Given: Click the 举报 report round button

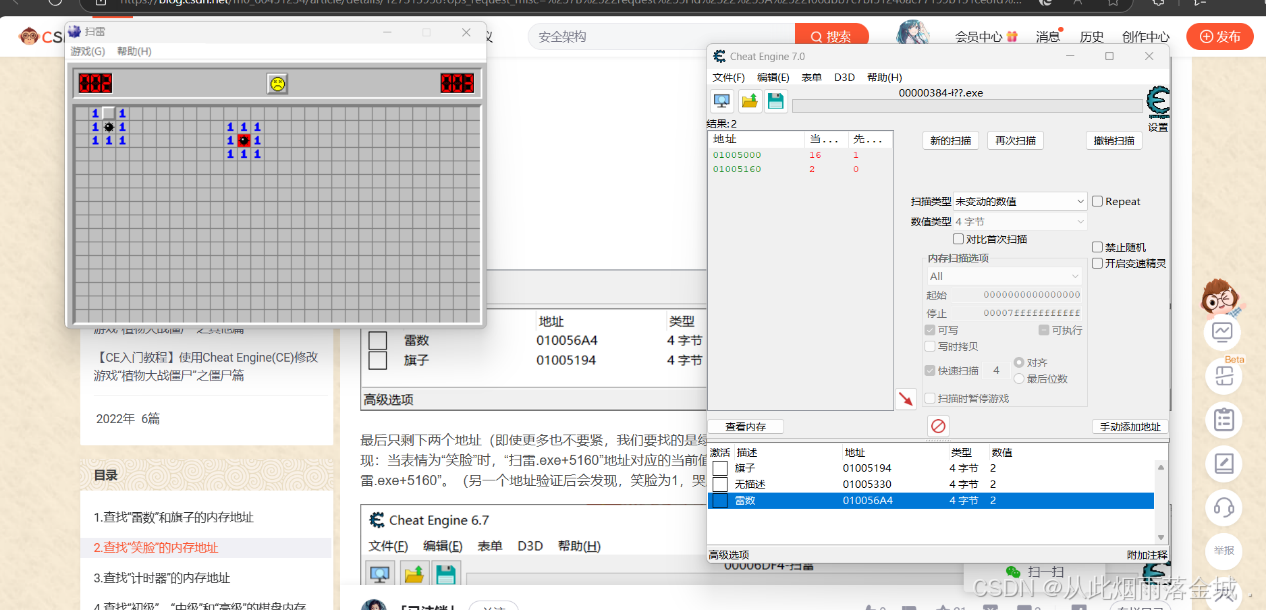Looking at the screenshot, I should coord(1222,550).
